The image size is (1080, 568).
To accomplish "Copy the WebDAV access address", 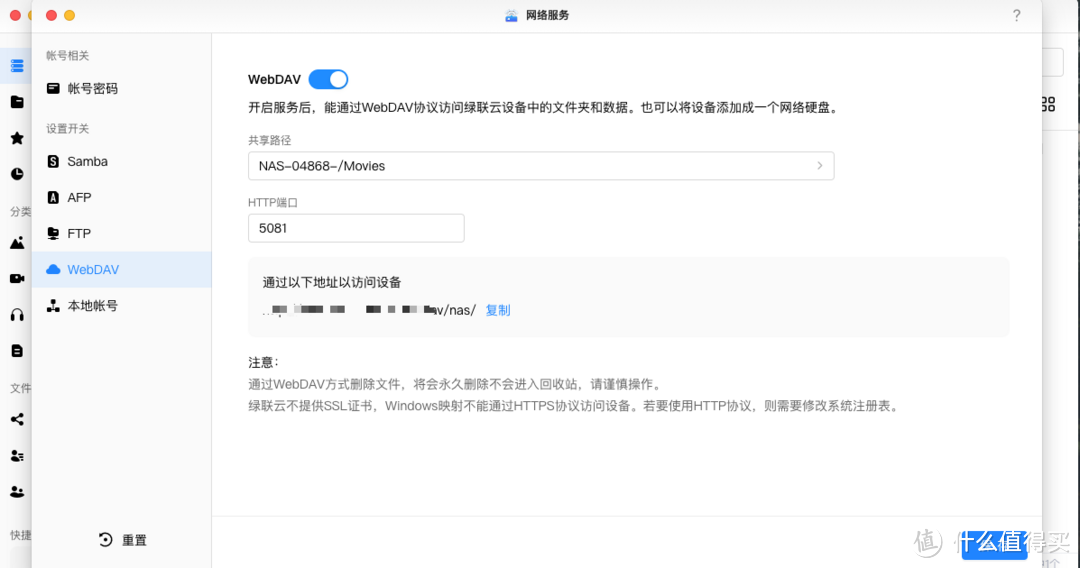I will tap(497, 310).
